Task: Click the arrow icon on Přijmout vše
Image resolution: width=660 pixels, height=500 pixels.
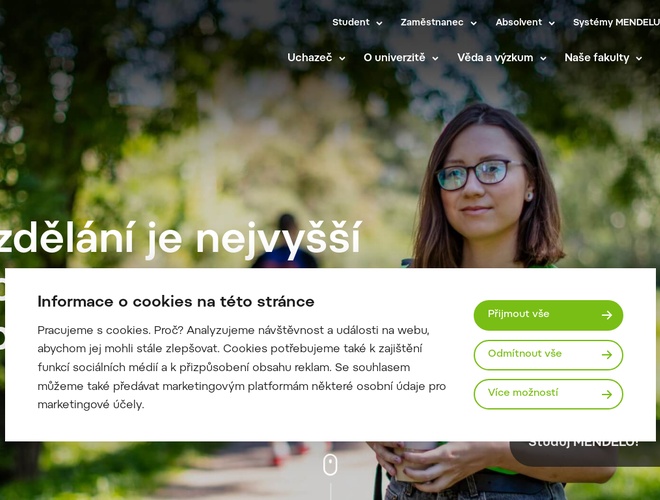Action: [607, 315]
